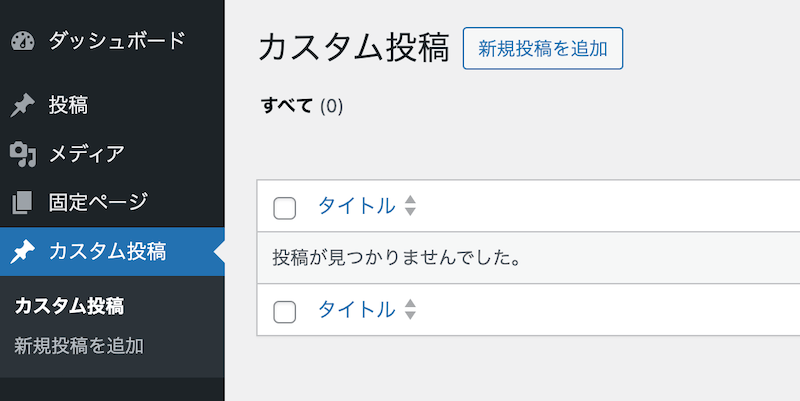This screenshot has height=401, width=800.
Task: Click sort arrows next to top タイトル header
Action: (409, 207)
